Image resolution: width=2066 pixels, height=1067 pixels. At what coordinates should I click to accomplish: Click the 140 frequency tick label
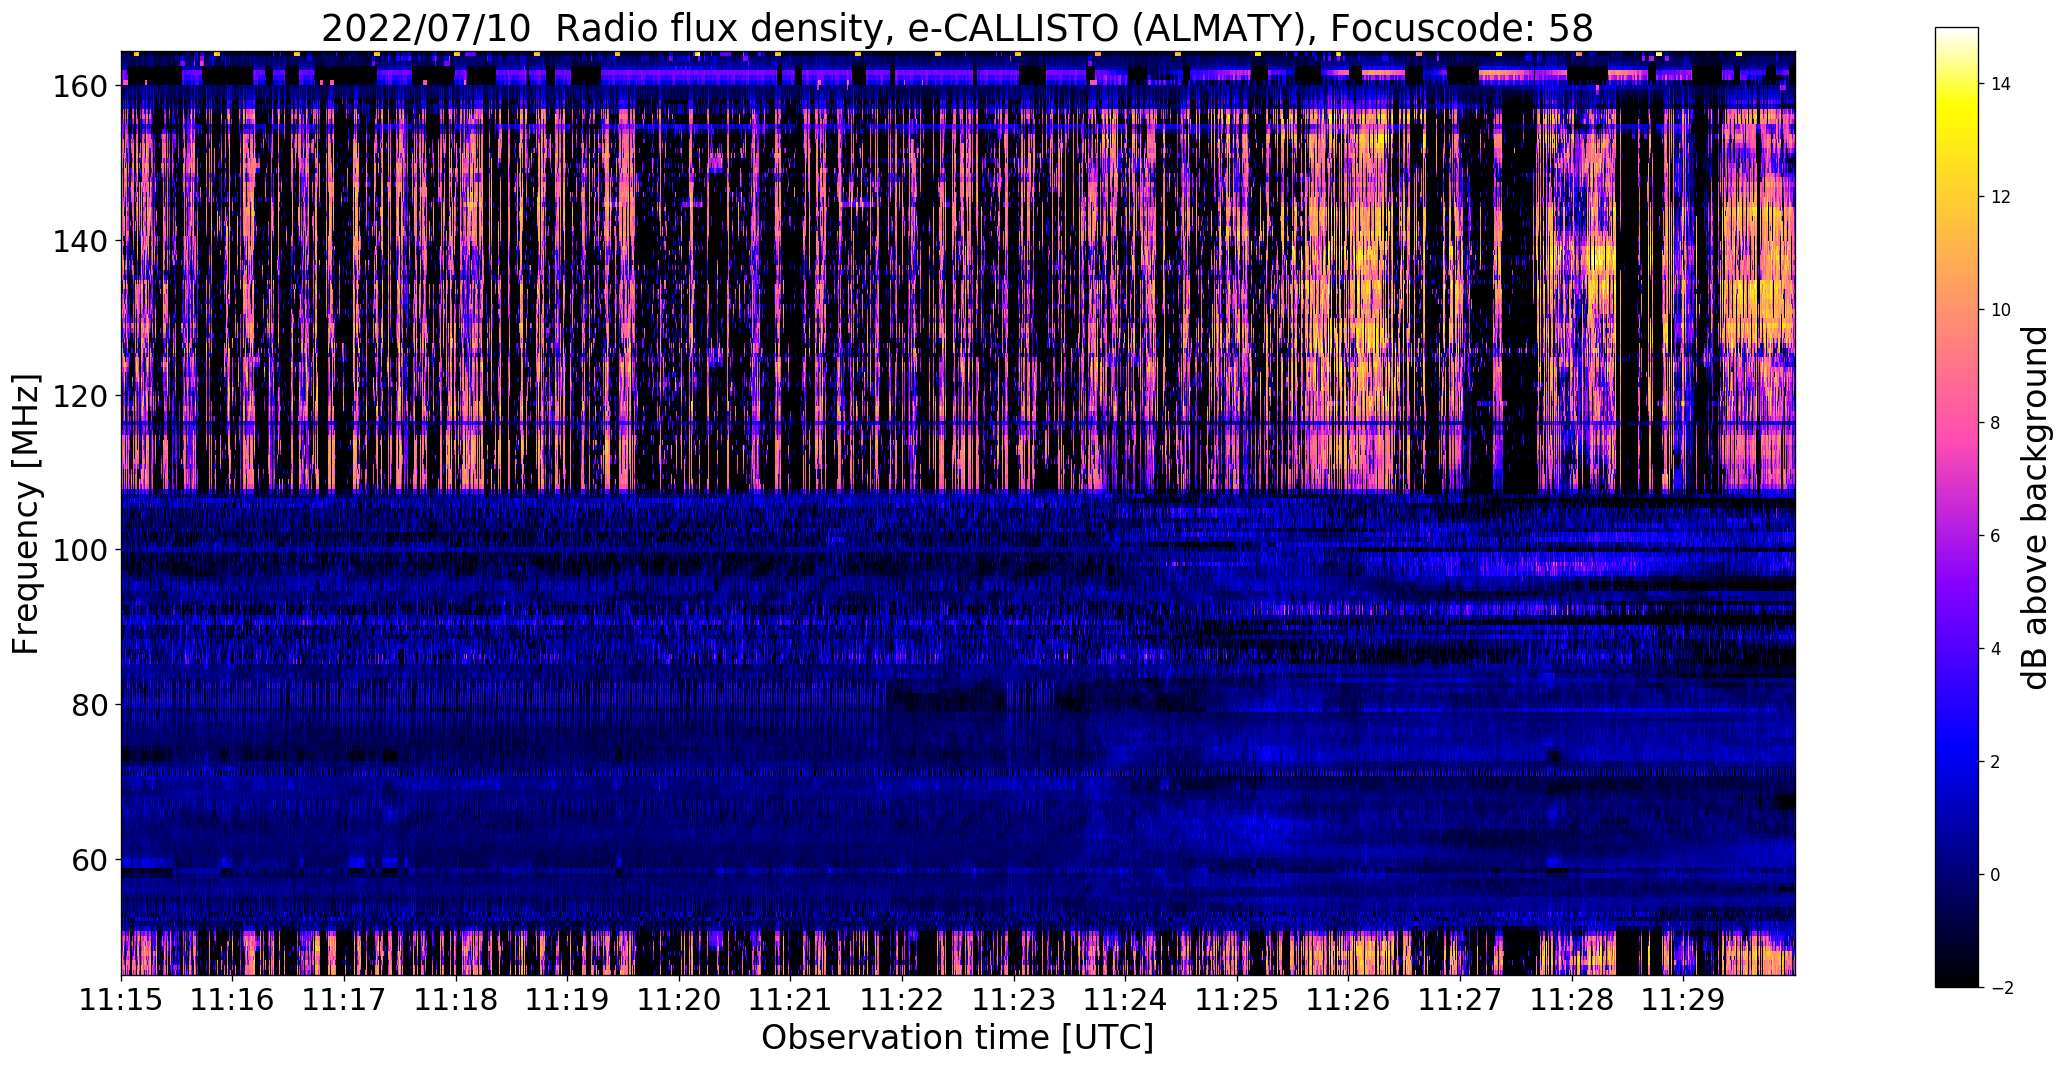80,241
